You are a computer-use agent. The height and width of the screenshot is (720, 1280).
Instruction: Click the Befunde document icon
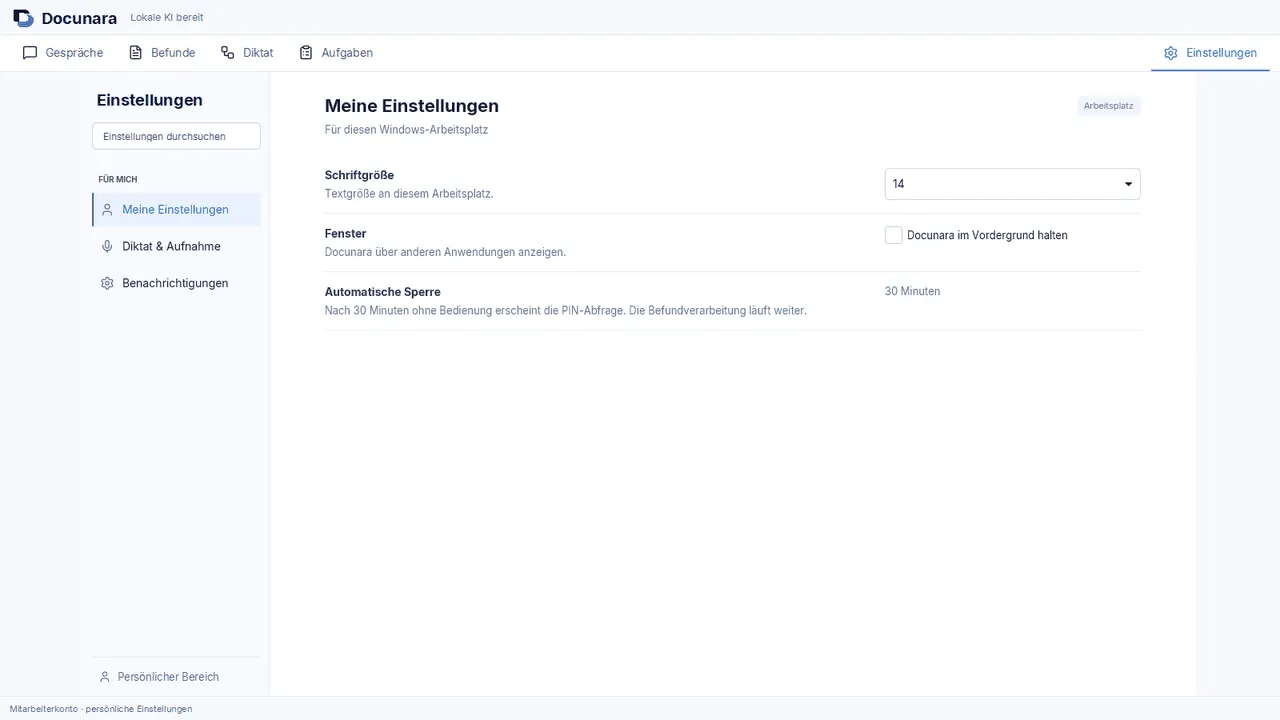point(136,53)
